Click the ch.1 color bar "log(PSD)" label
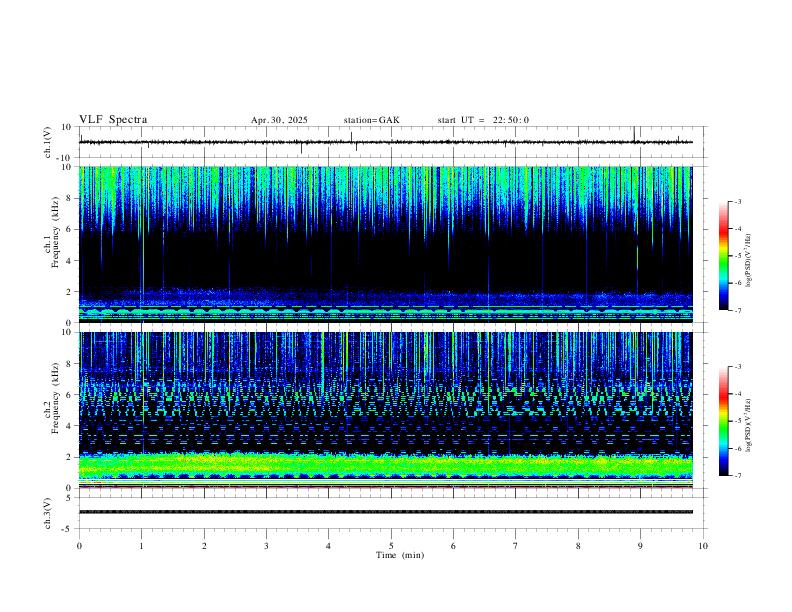The width and height of the screenshot is (792, 612). 748,260
